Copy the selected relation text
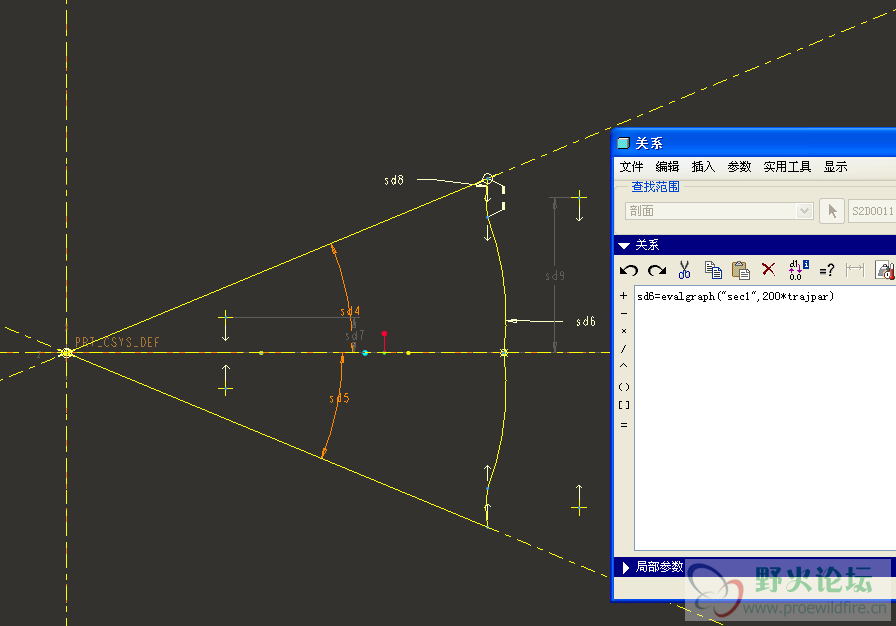 tap(713, 270)
